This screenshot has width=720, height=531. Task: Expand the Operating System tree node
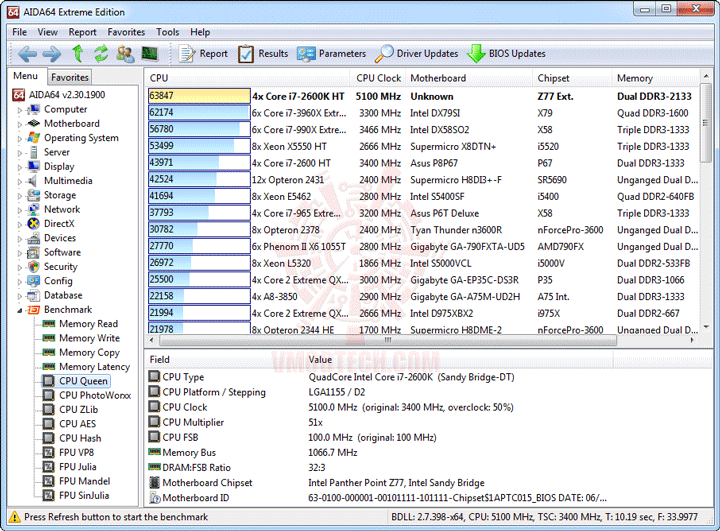[19, 139]
